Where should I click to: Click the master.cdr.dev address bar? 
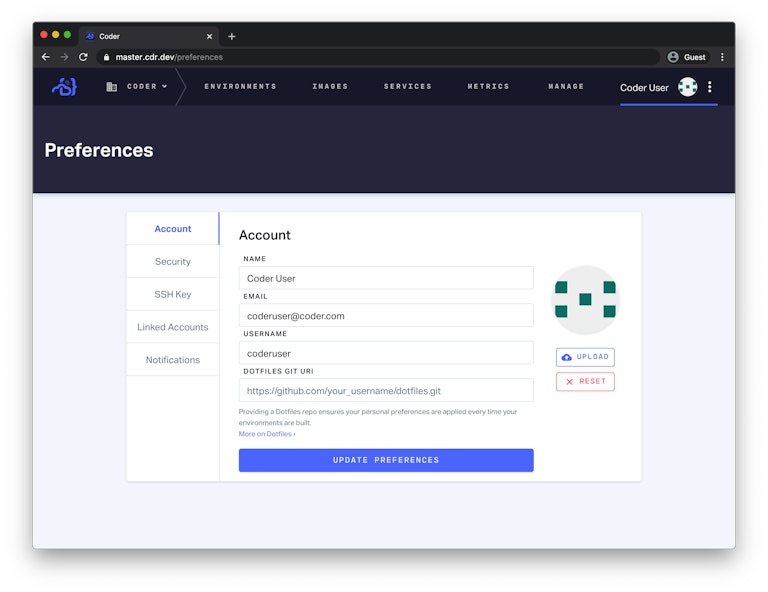377,57
